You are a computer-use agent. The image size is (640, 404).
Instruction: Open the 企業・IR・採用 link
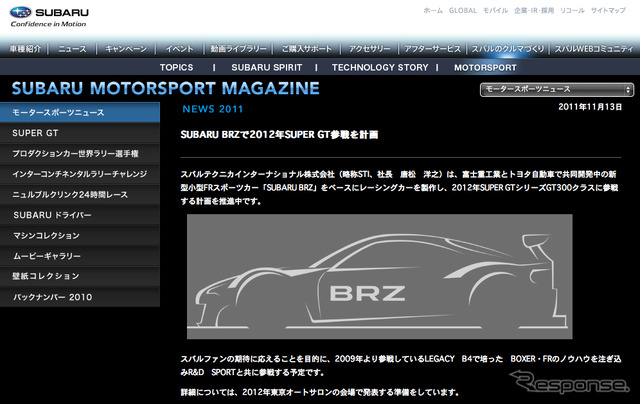click(534, 11)
